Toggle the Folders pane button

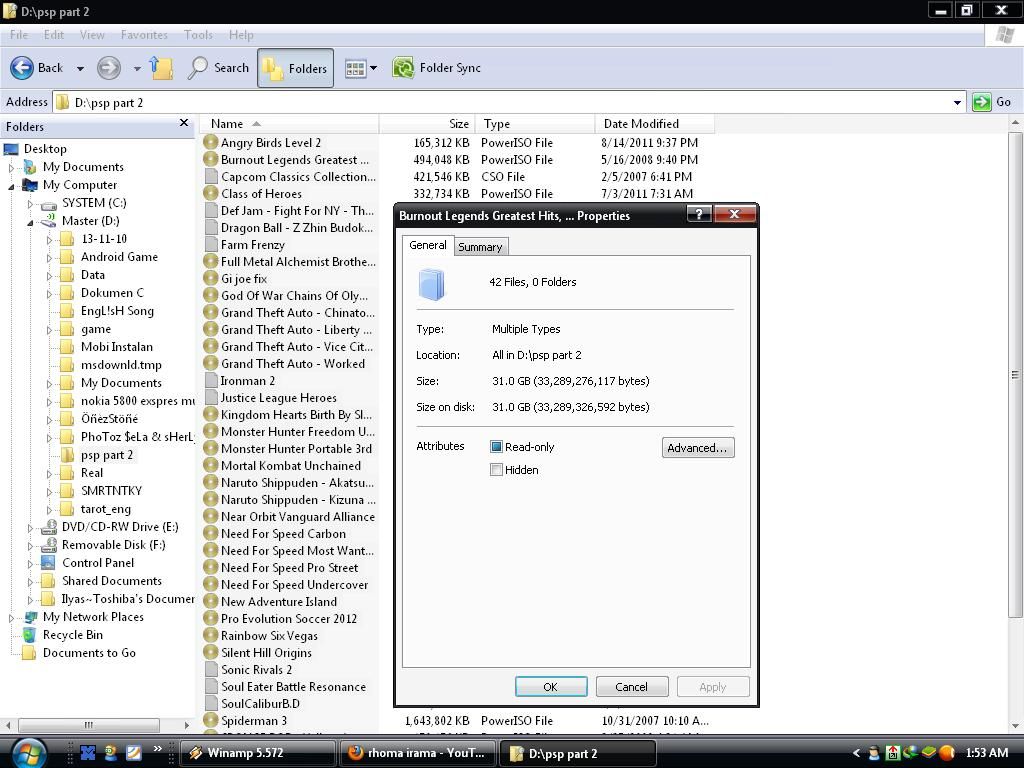point(295,68)
